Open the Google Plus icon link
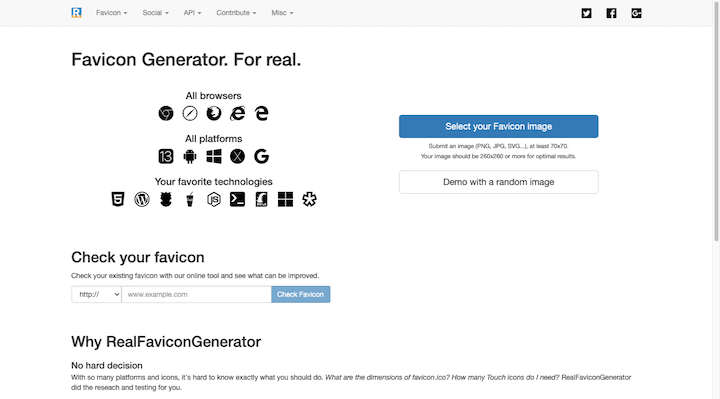This screenshot has width=720, height=399. coord(636,13)
